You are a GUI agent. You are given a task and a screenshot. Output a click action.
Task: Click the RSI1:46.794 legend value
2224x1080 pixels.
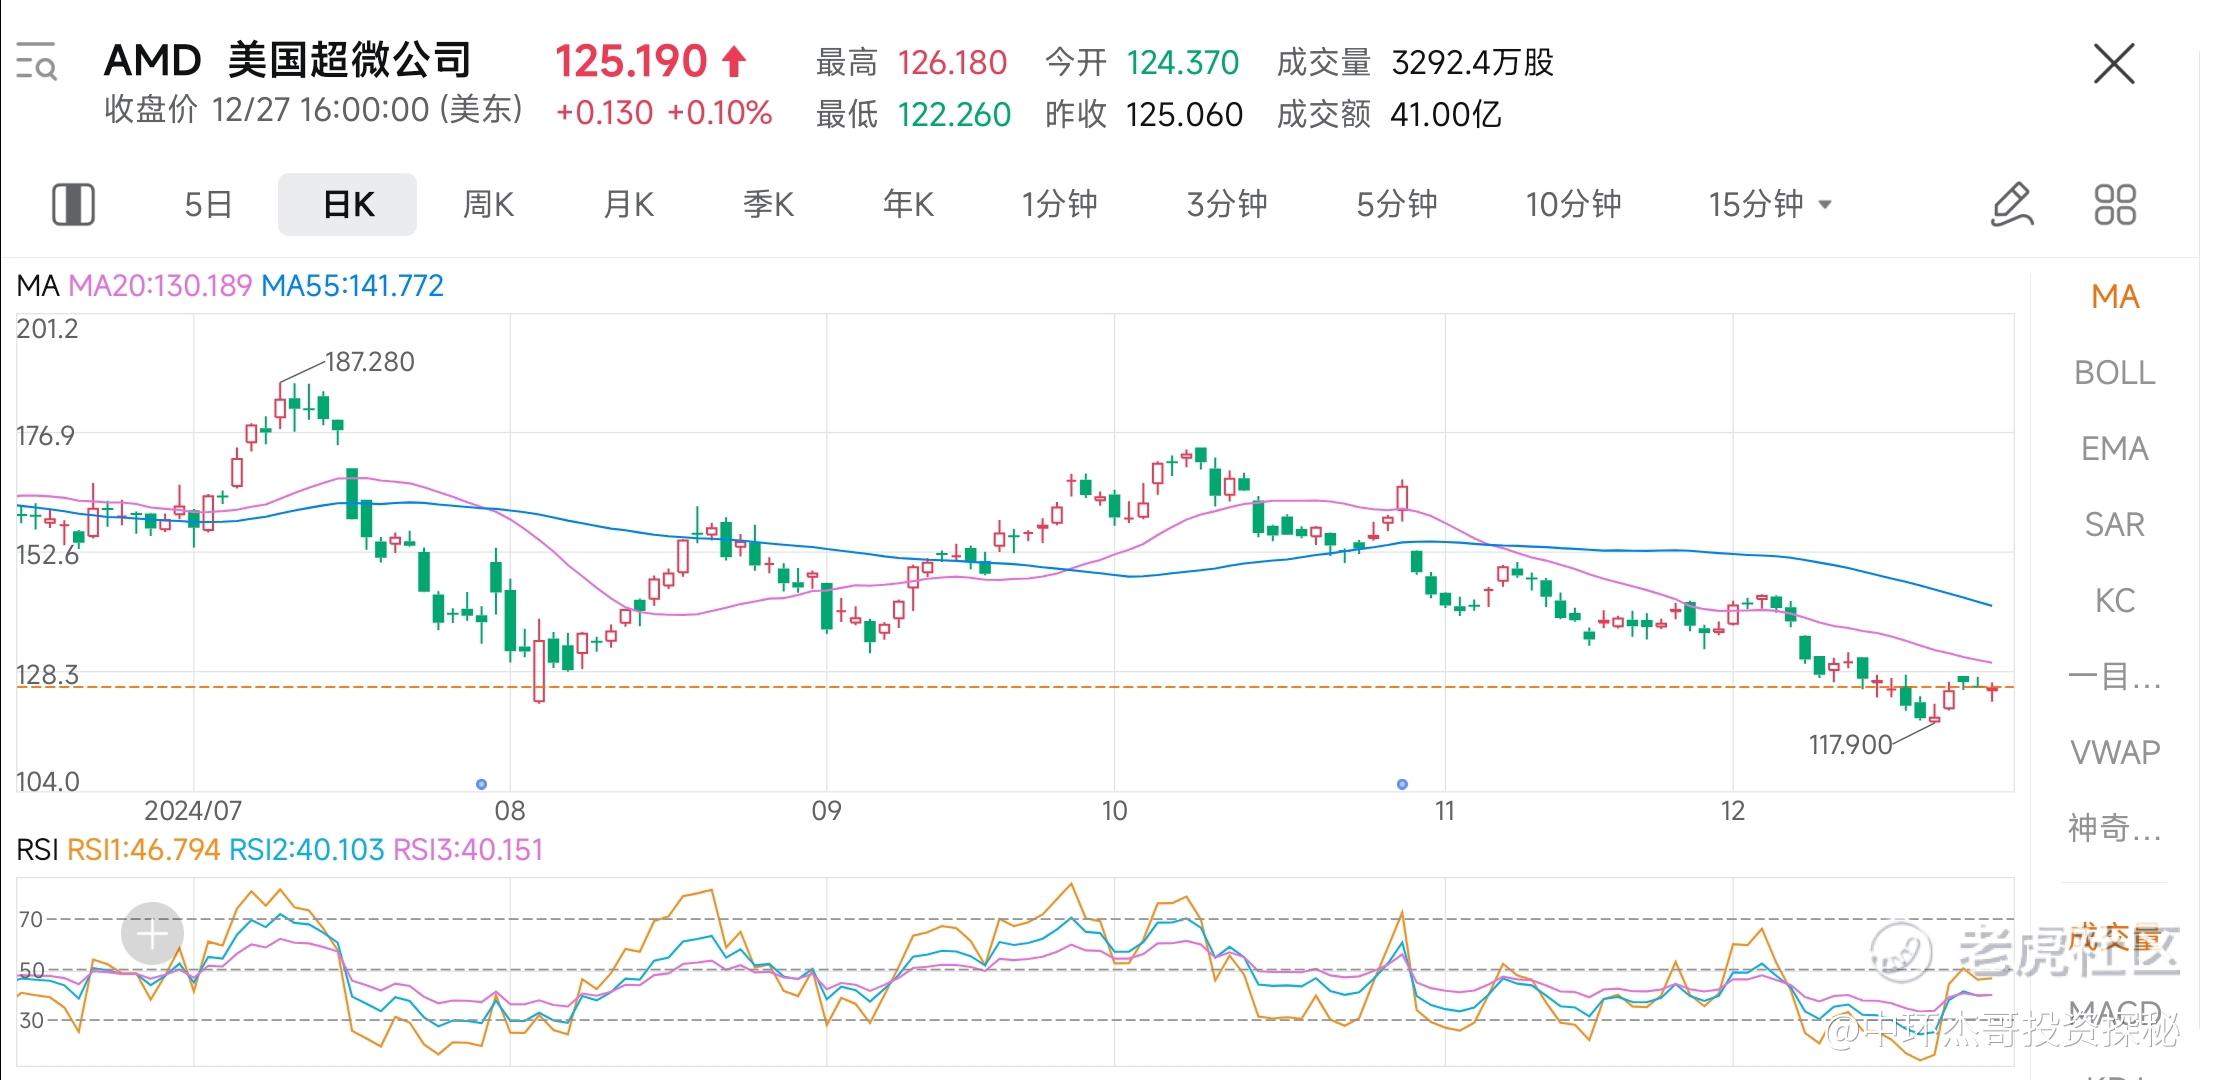143,850
